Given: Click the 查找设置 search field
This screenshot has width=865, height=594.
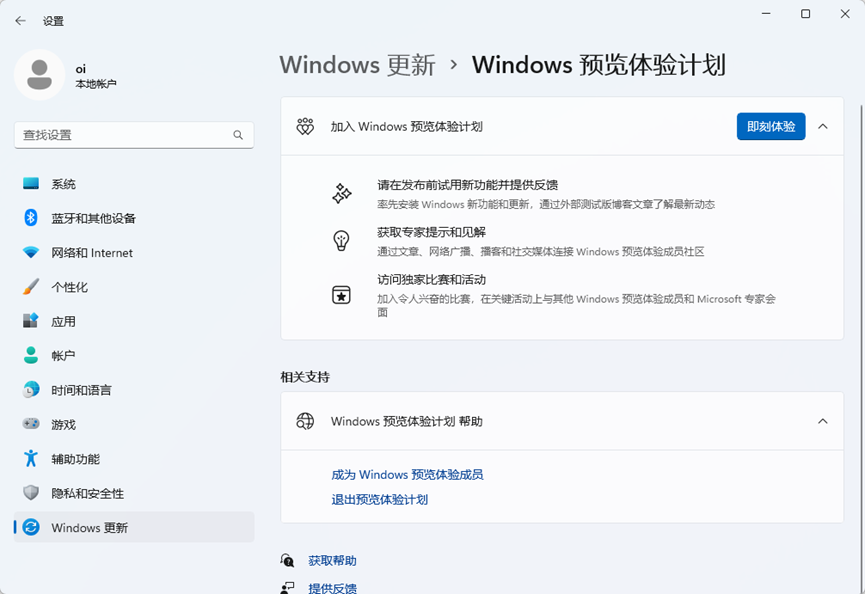Looking at the screenshot, I should coord(134,135).
